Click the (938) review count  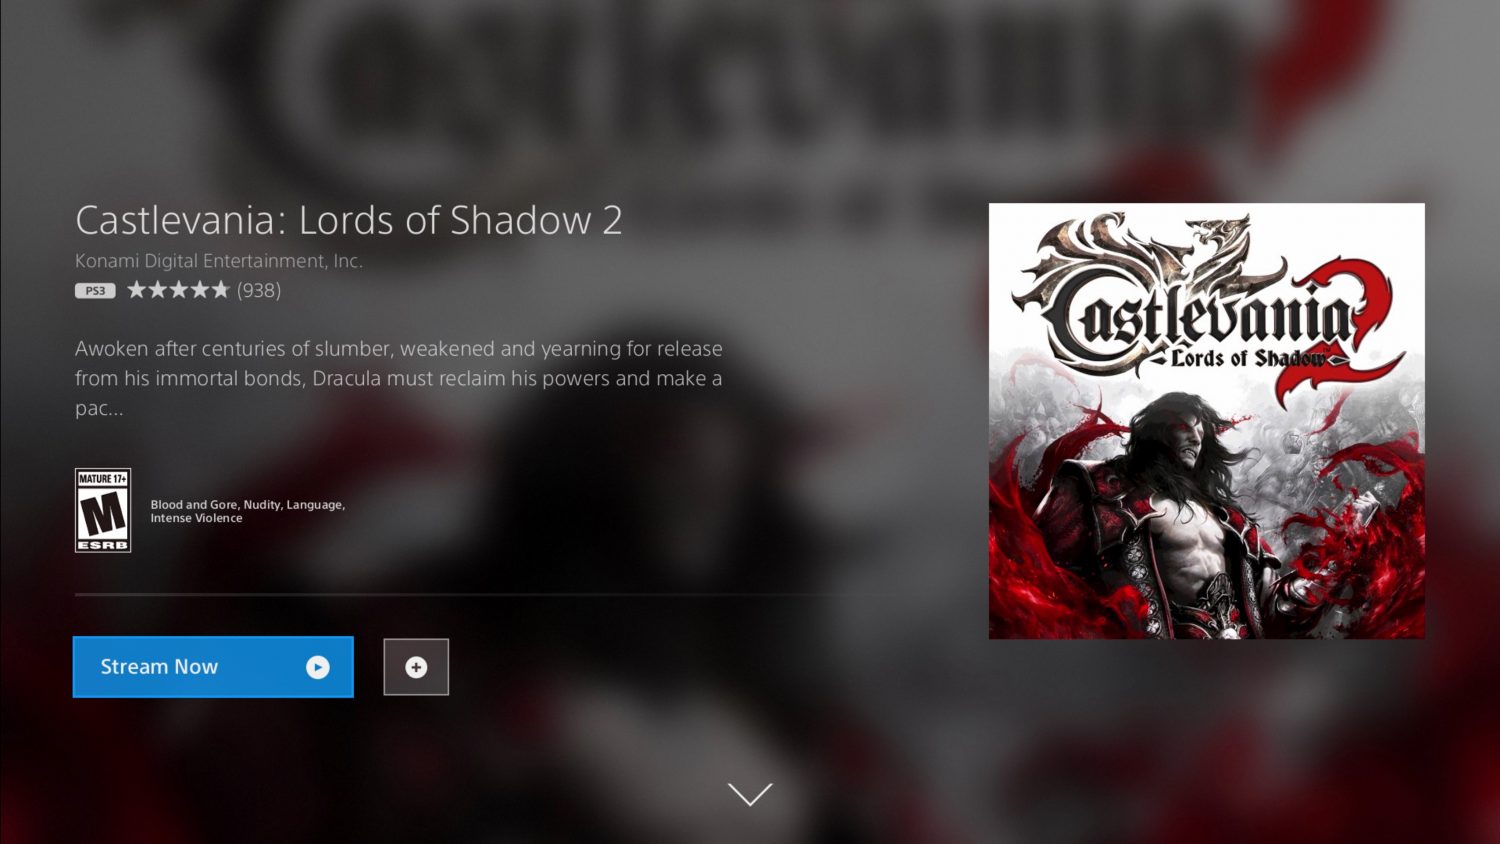pyautogui.click(x=259, y=290)
